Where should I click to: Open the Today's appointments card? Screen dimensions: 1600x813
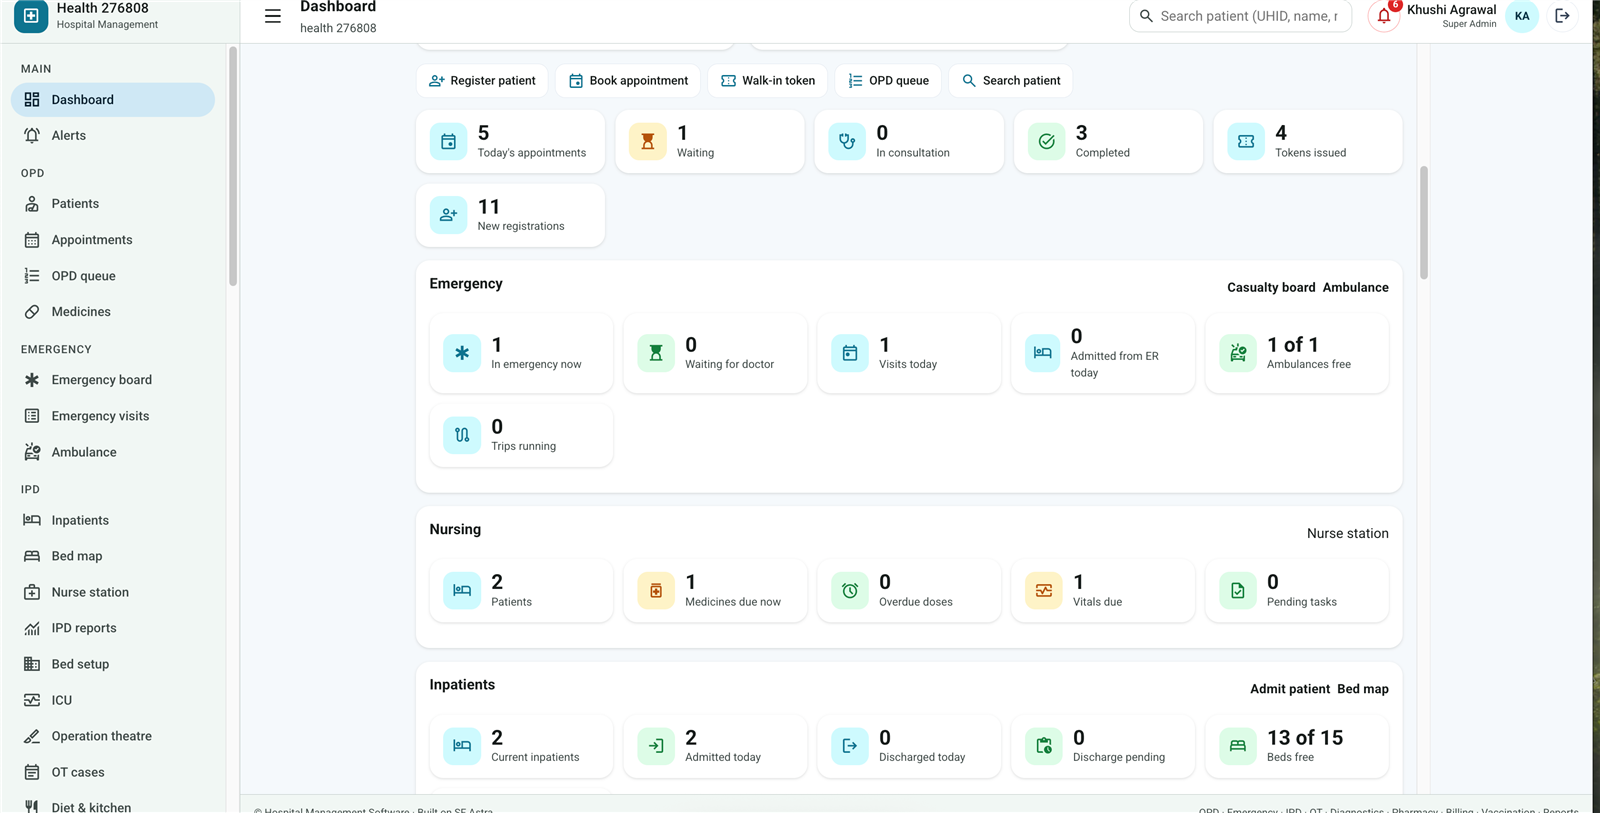click(x=510, y=142)
